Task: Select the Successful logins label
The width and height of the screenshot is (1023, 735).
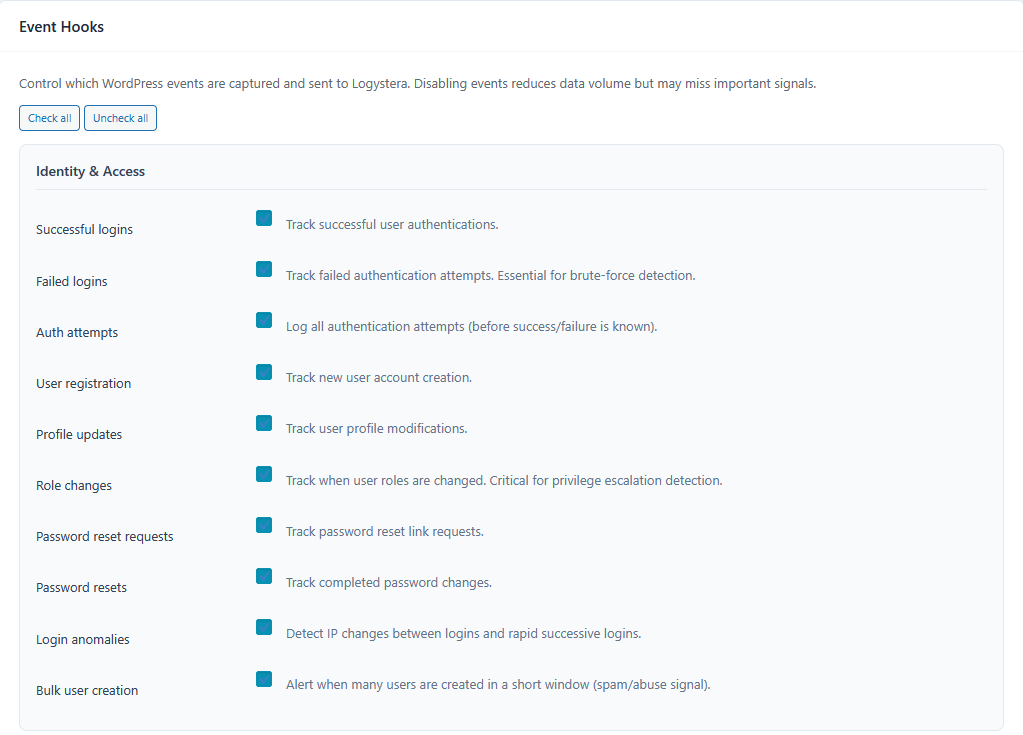Action: coord(84,229)
